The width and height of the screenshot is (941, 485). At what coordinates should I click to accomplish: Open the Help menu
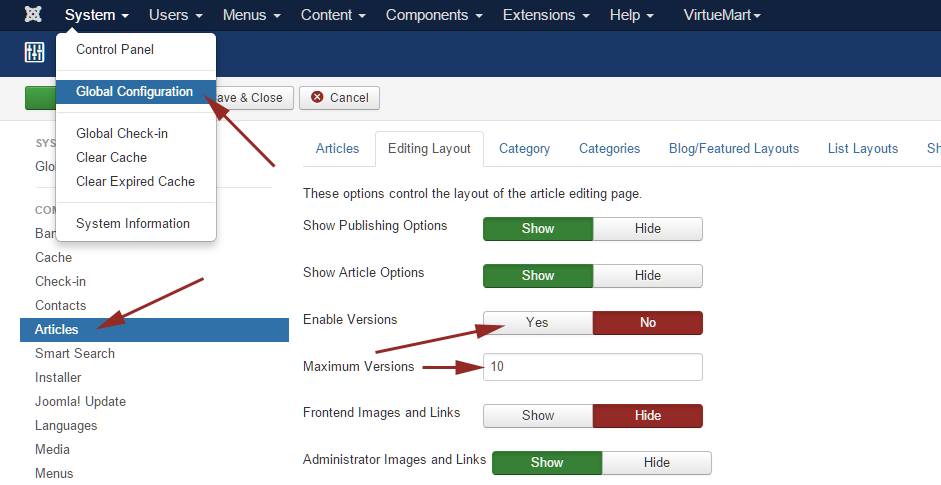pyautogui.click(x=631, y=15)
